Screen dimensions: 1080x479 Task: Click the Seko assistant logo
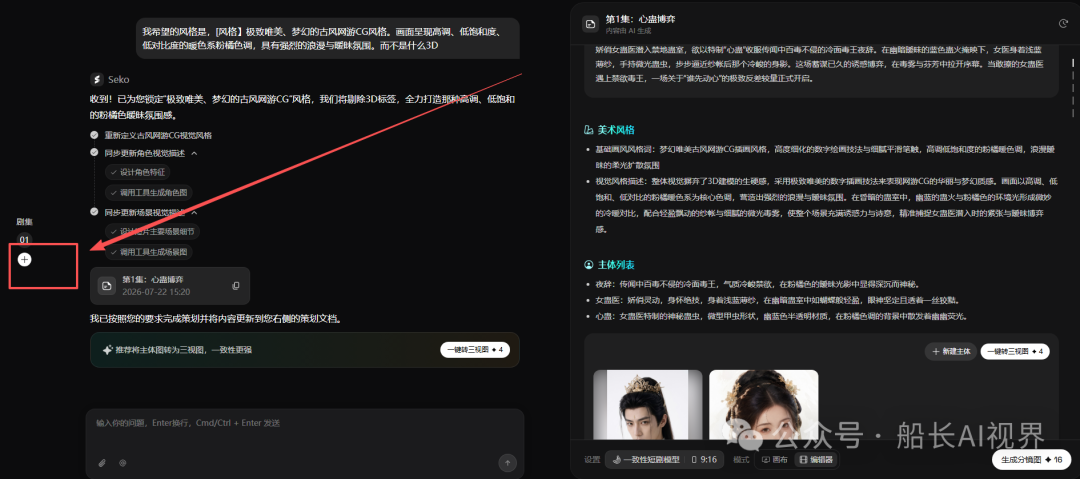pyautogui.click(x=97, y=79)
